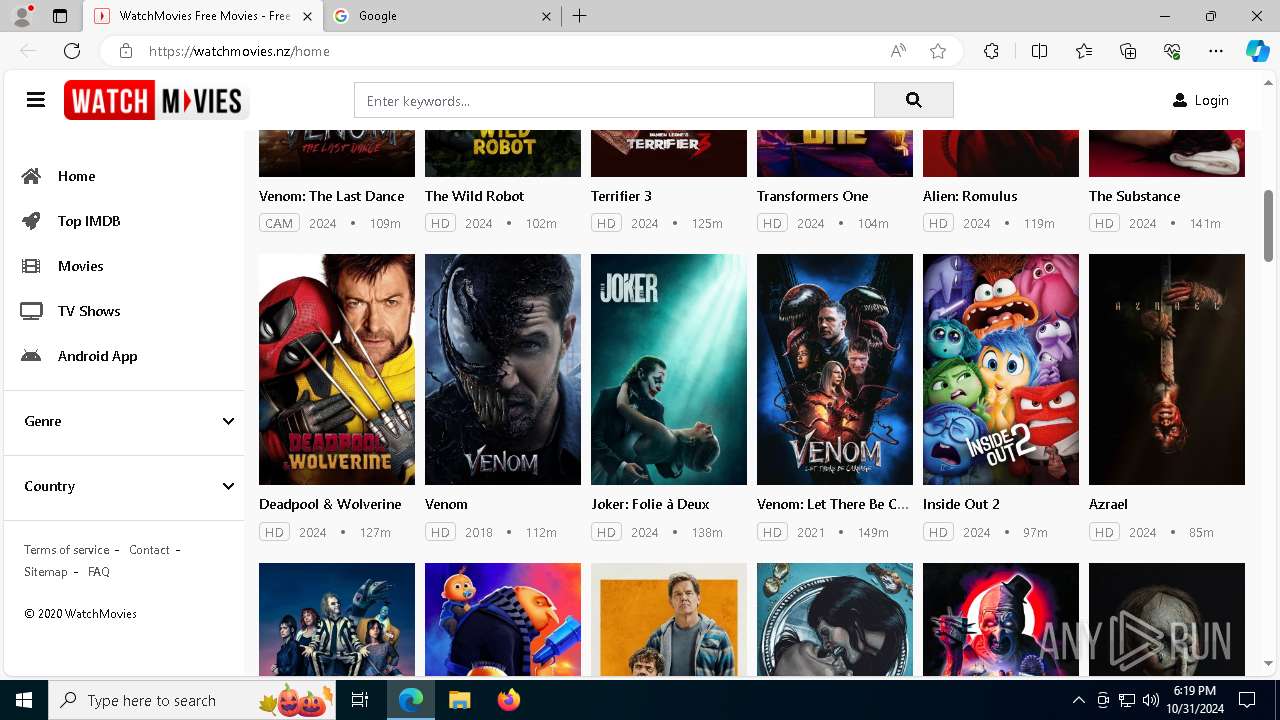Open a new browser tab
The image size is (1280, 720).
point(580,16)
